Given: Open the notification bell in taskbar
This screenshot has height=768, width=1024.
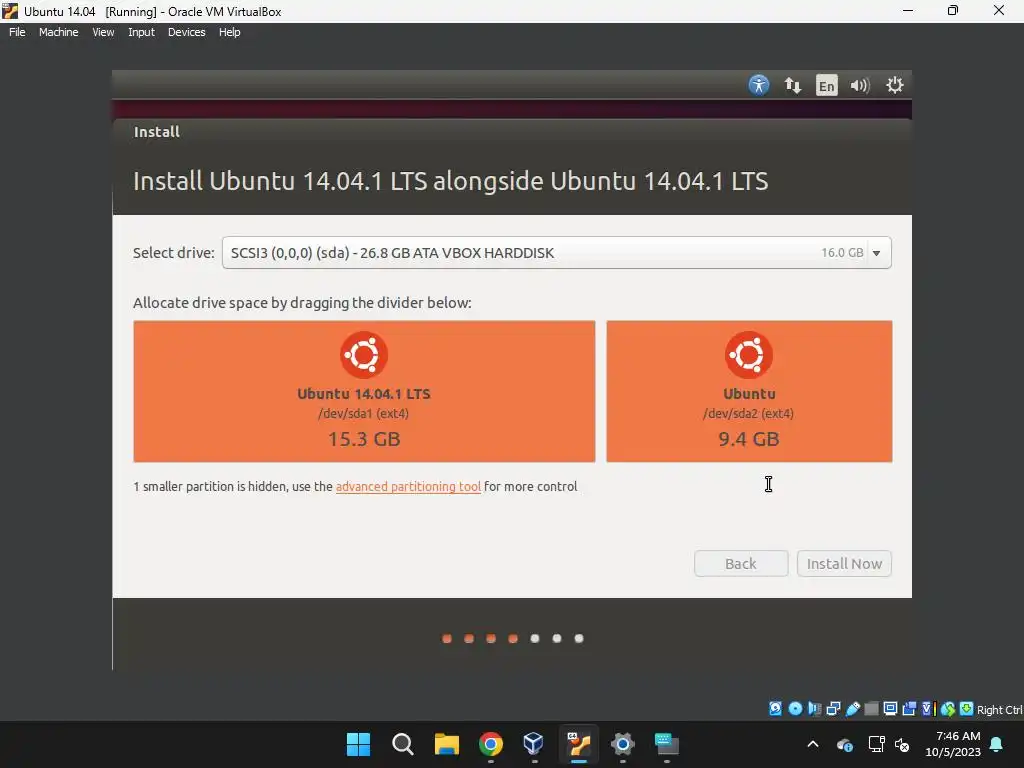Looking at the screenshot, I should point(997,744).
